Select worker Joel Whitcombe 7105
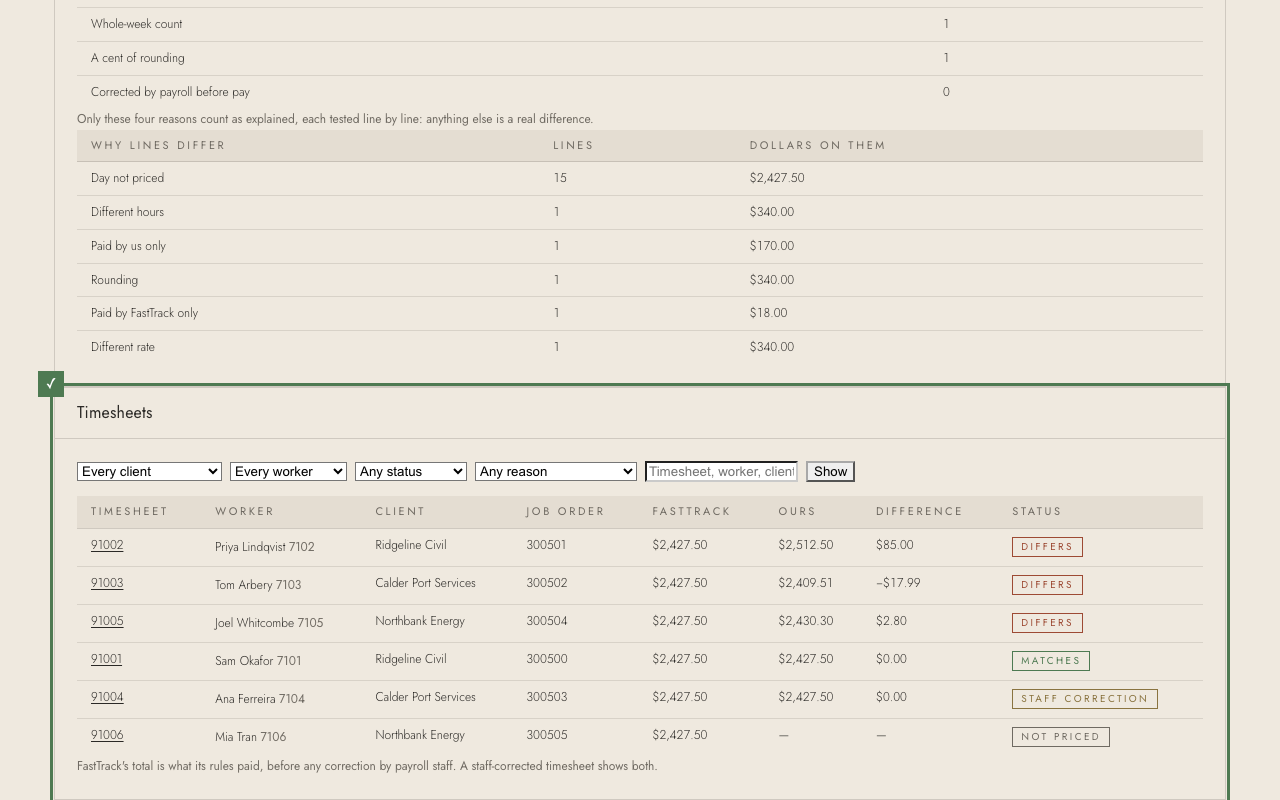The height and width of the screenshot is (800, 1280). pyautogui.click(x=269, y=623)
